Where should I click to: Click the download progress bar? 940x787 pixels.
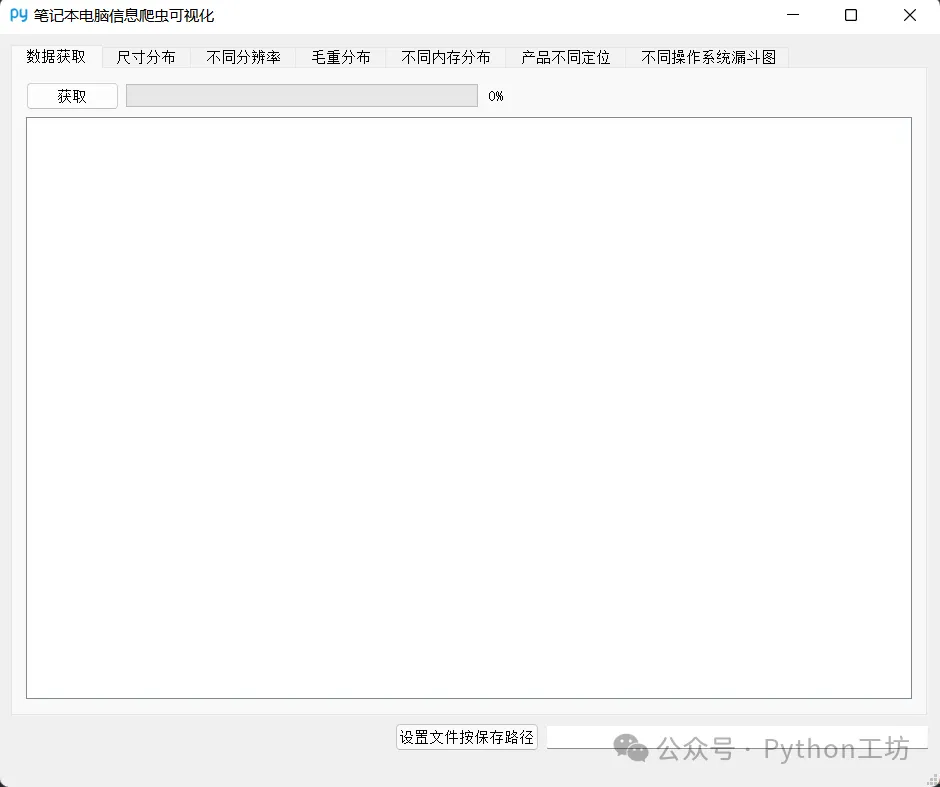[302, 96]
